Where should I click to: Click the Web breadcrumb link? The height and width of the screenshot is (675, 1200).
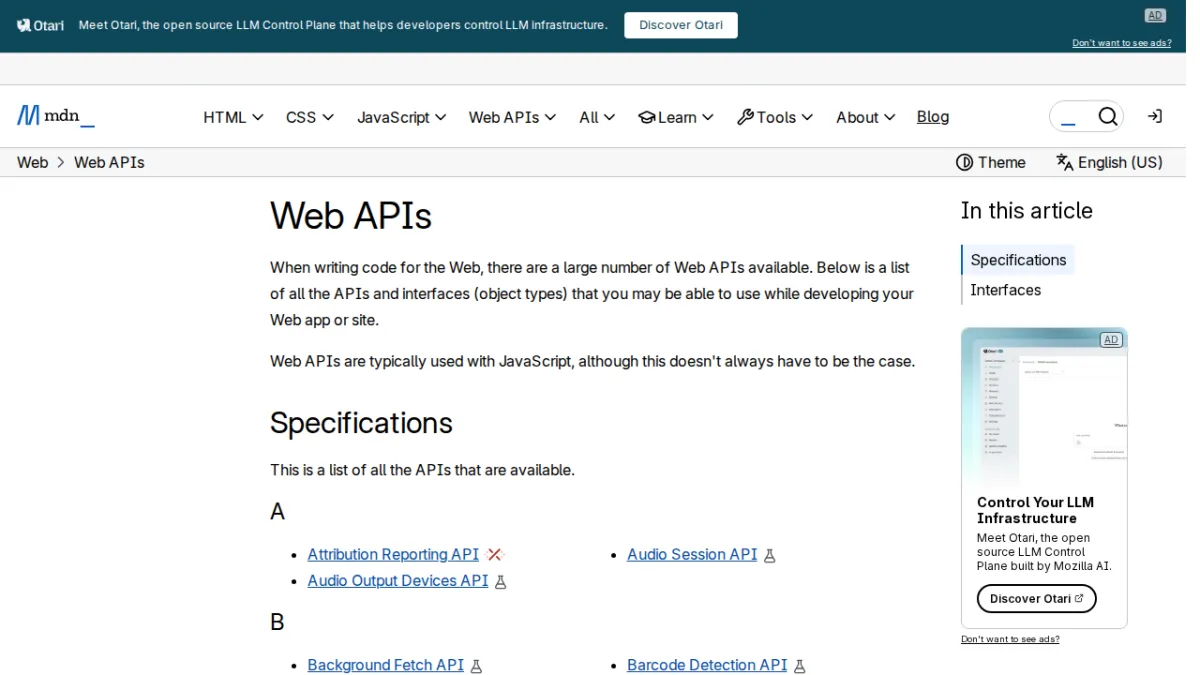(32, 162)
